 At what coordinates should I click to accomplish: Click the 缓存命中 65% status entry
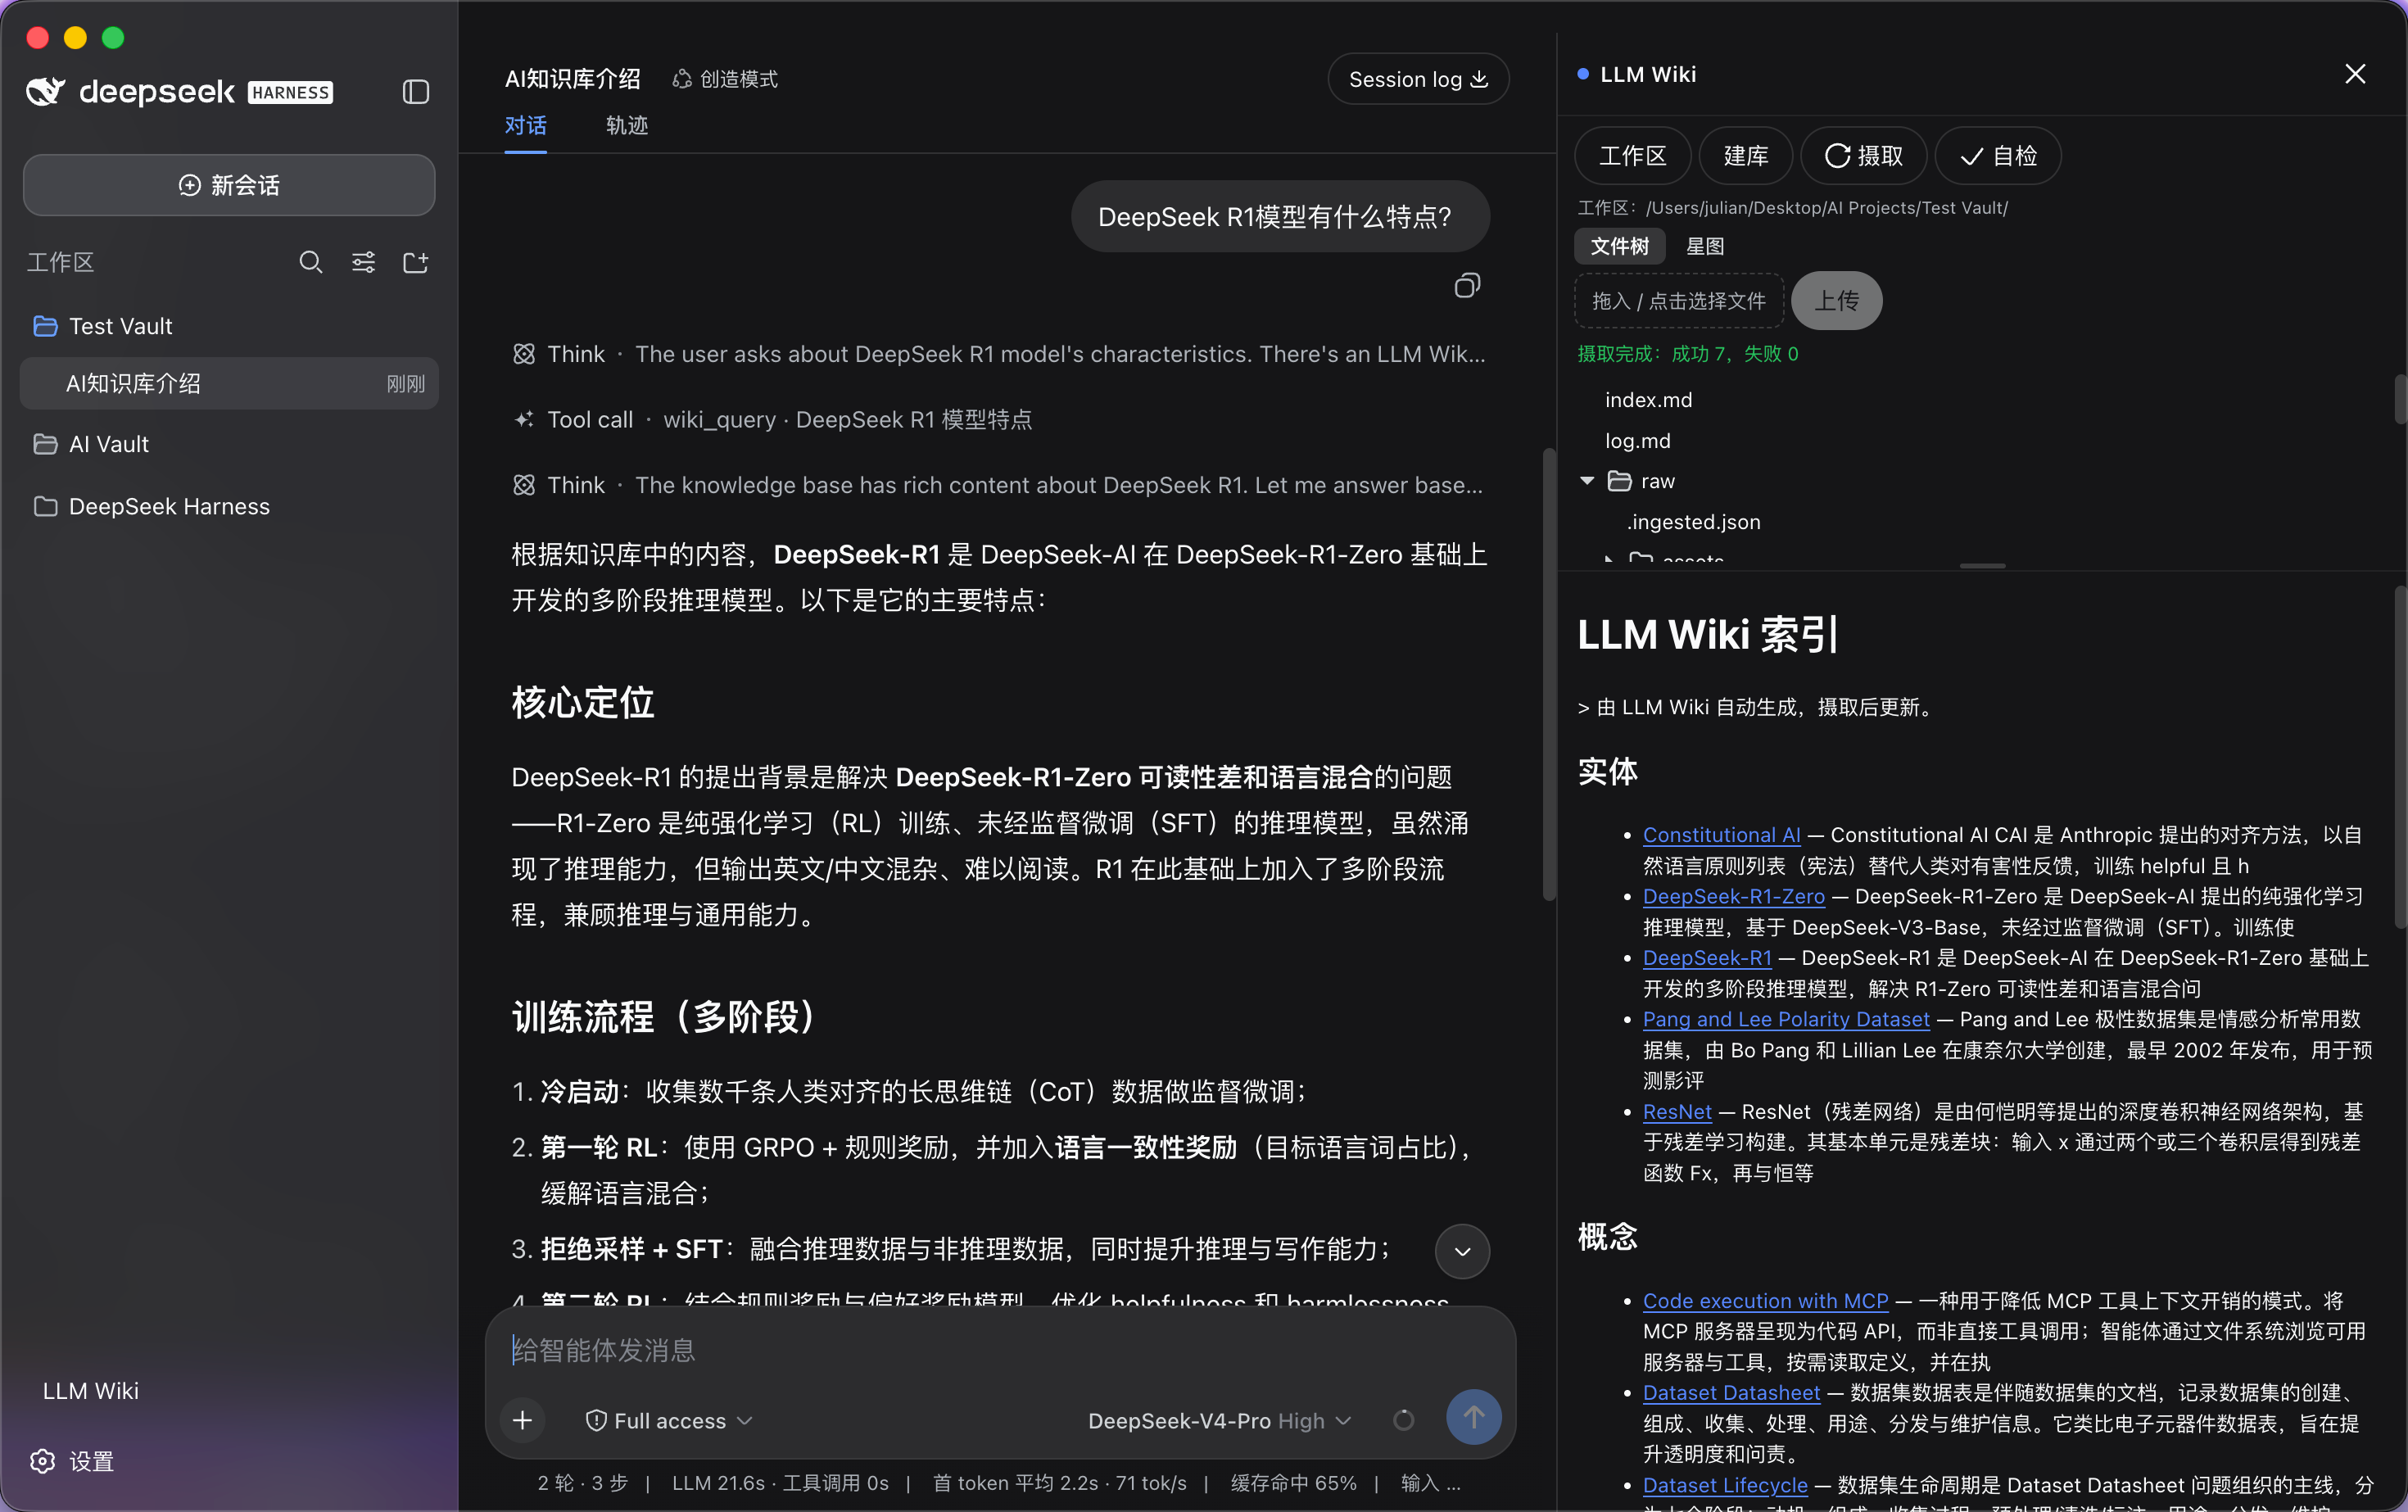click(1293, 1482)
